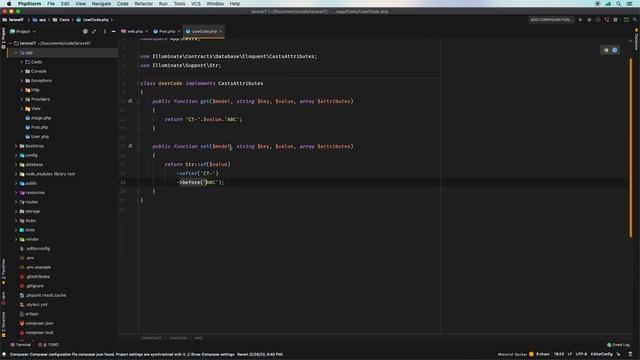Expand the Console folder
The width and height of the screenshot is (640, 360).
coord(22,71)
